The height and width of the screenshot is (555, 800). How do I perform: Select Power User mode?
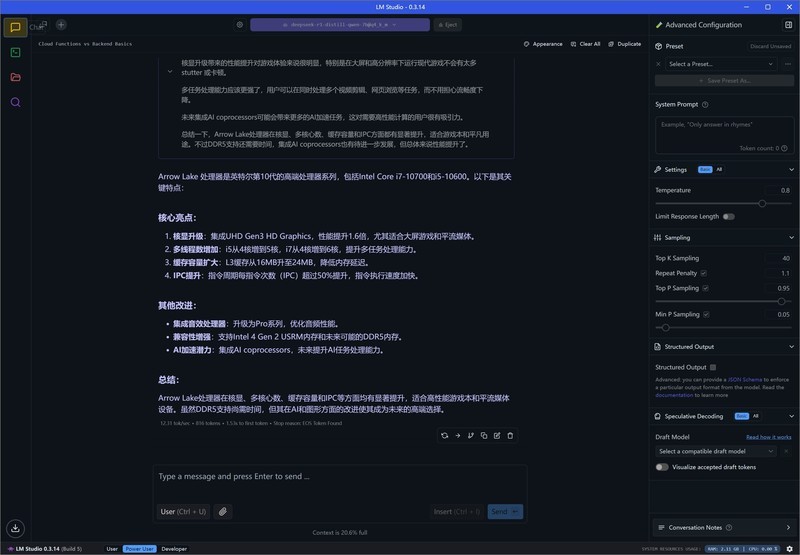139,549
